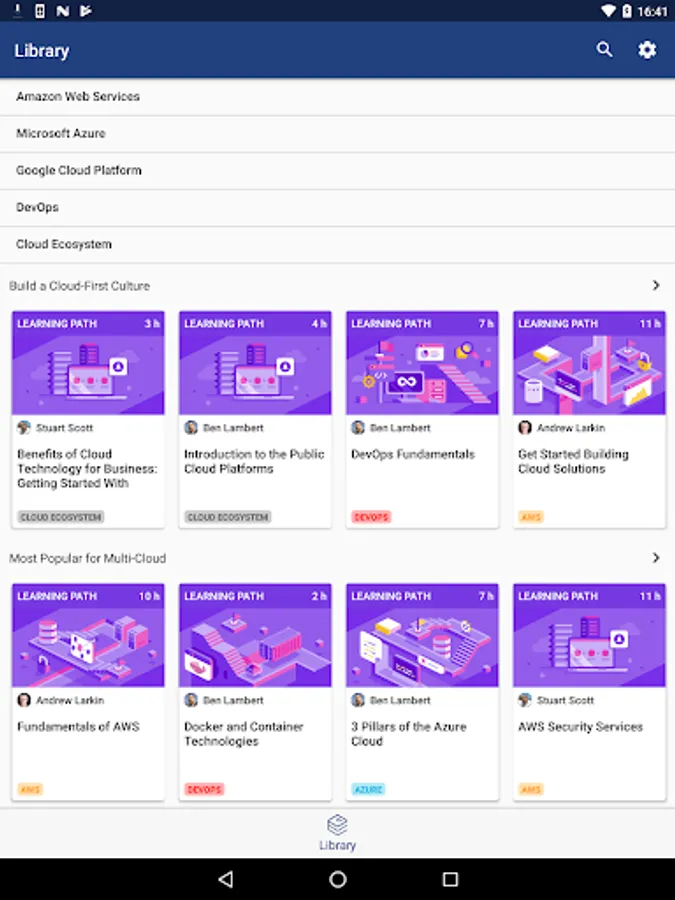Tap the Build a Cloud-First Culture heading
The height and width of the screenshot is (900, 675).
pos(79,286)
